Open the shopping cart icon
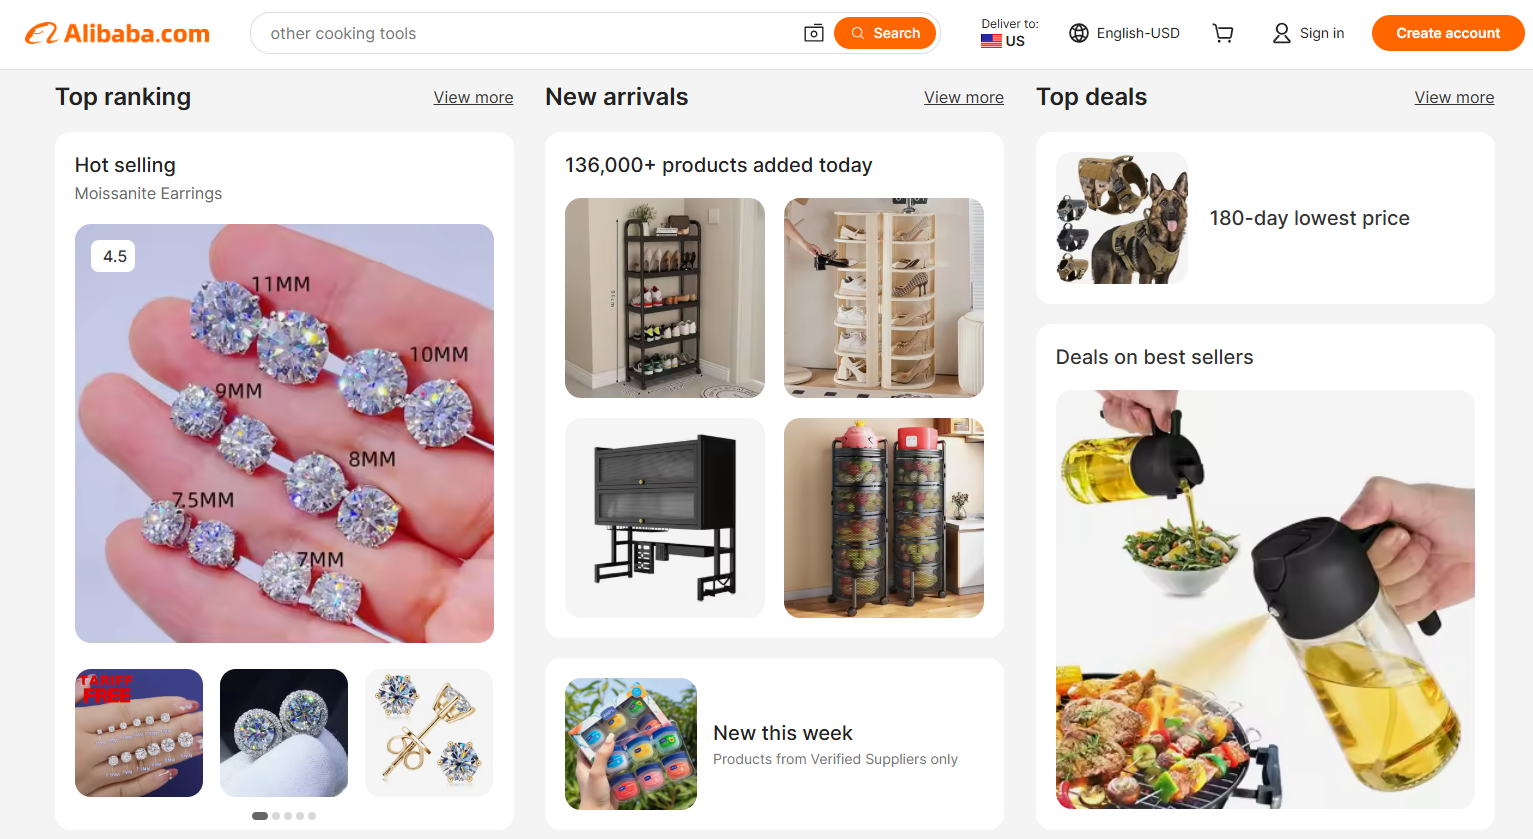Viewport: 1533px width, 839px height. coord(1222,33)
